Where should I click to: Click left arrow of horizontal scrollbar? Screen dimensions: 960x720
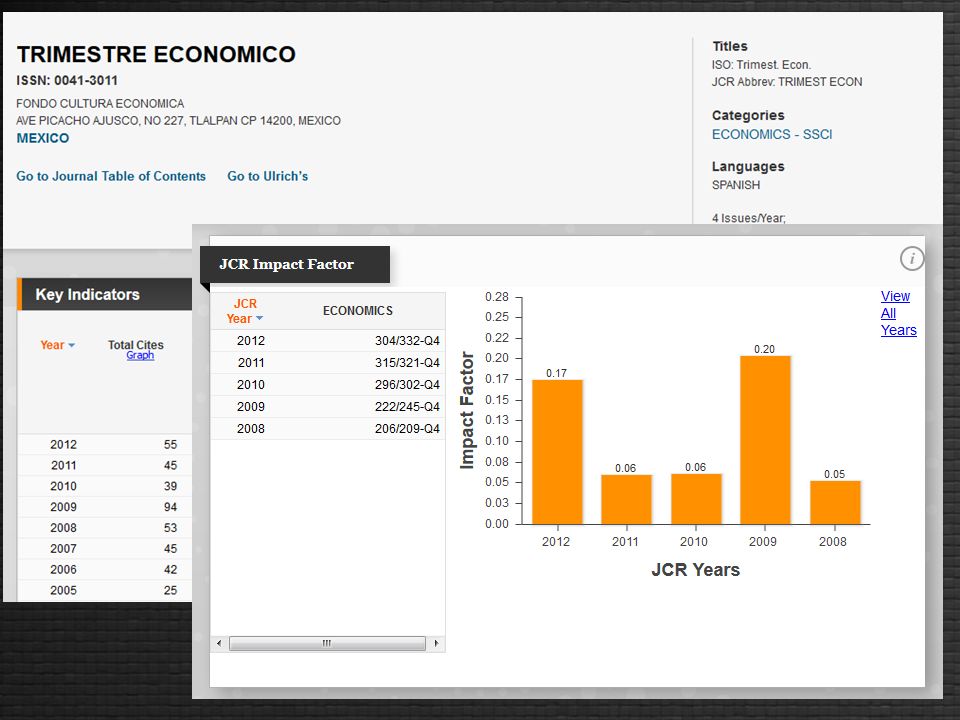pyautogui.click(x=219, y=643)
